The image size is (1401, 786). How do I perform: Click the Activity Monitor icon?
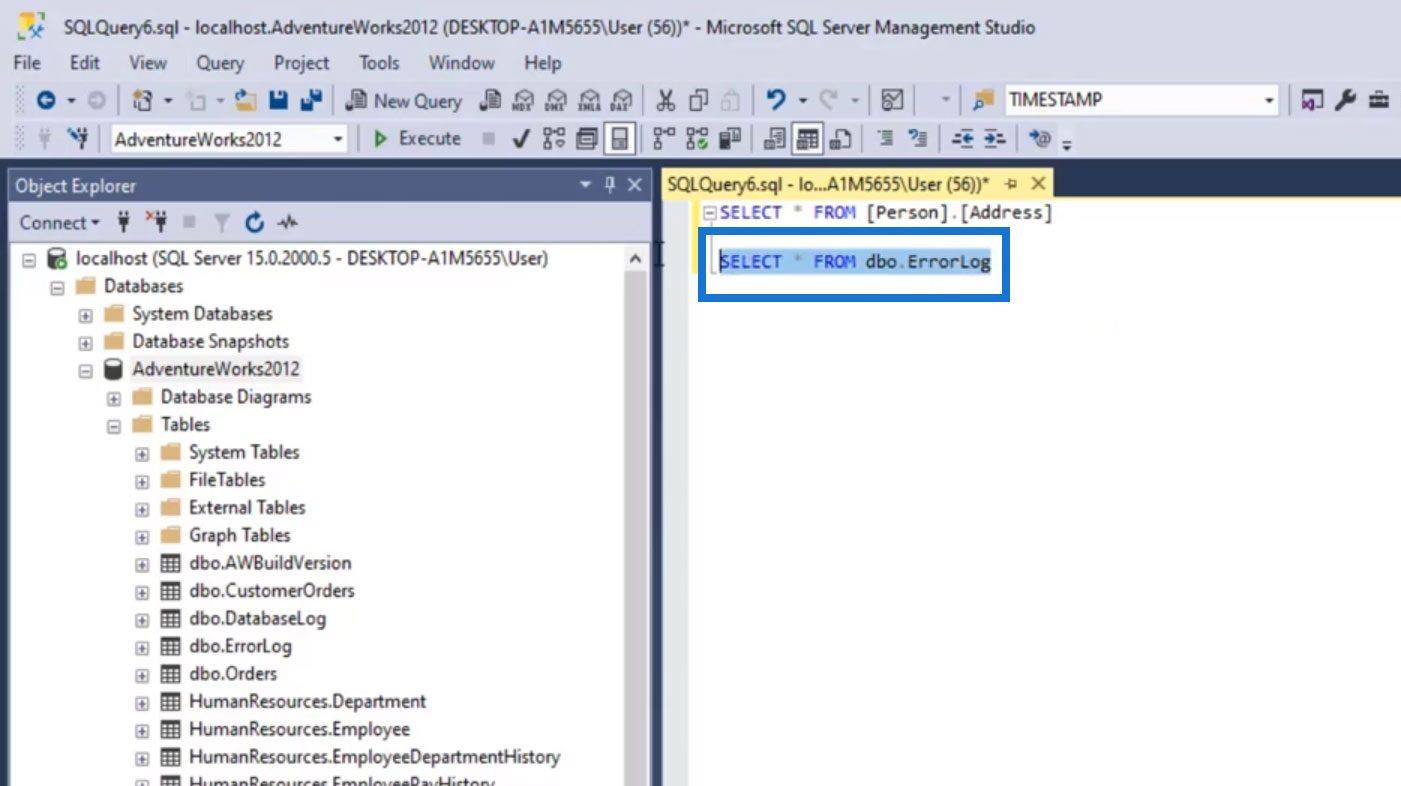[893, 100]
